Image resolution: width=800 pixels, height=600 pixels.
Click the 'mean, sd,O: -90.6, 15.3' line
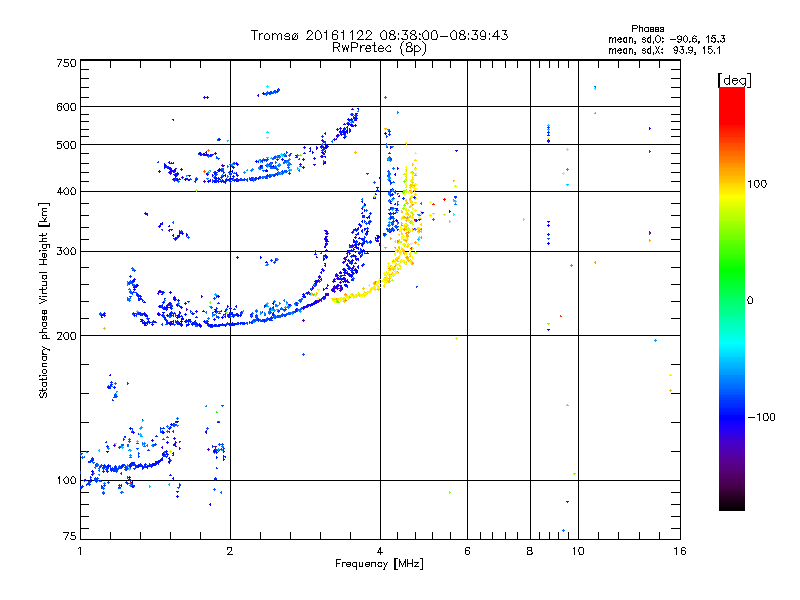[x=666, y=39]
